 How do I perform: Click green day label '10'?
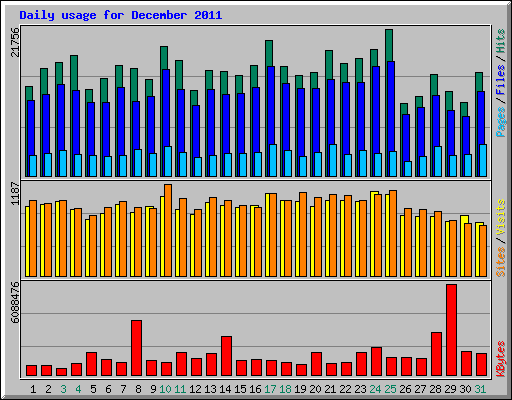click(x=165, y=389)
